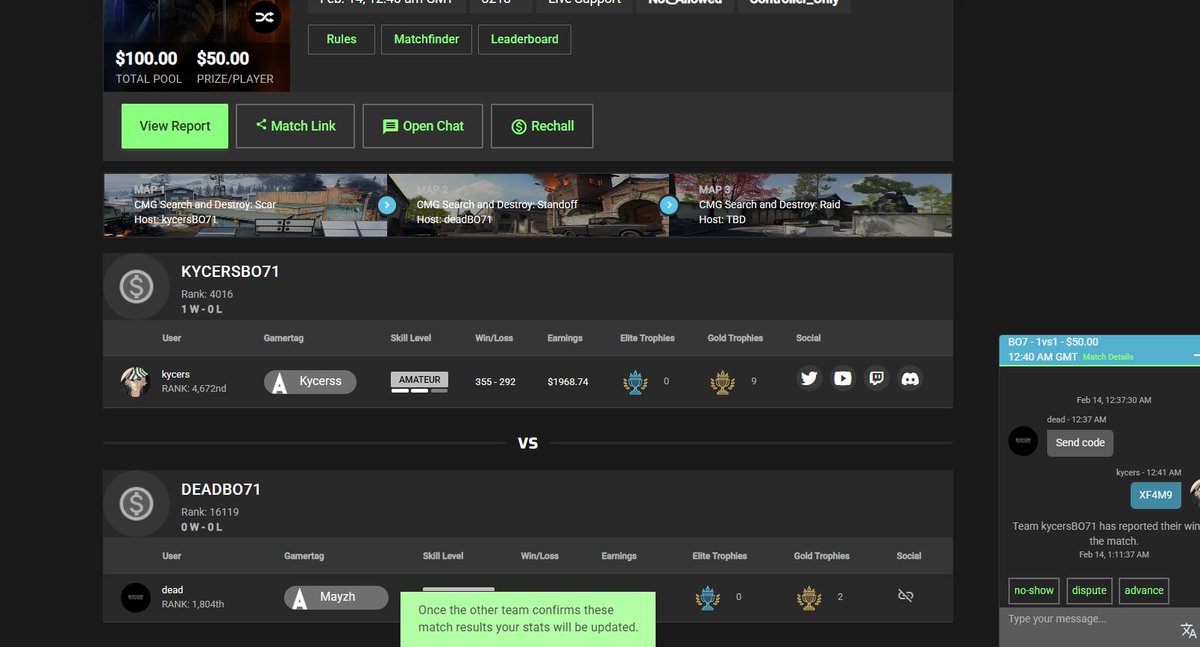Viewport: 1200px width, 647px height.
Task: Open kycers' YouTube channel icon
Action: [x=843, y=379]
